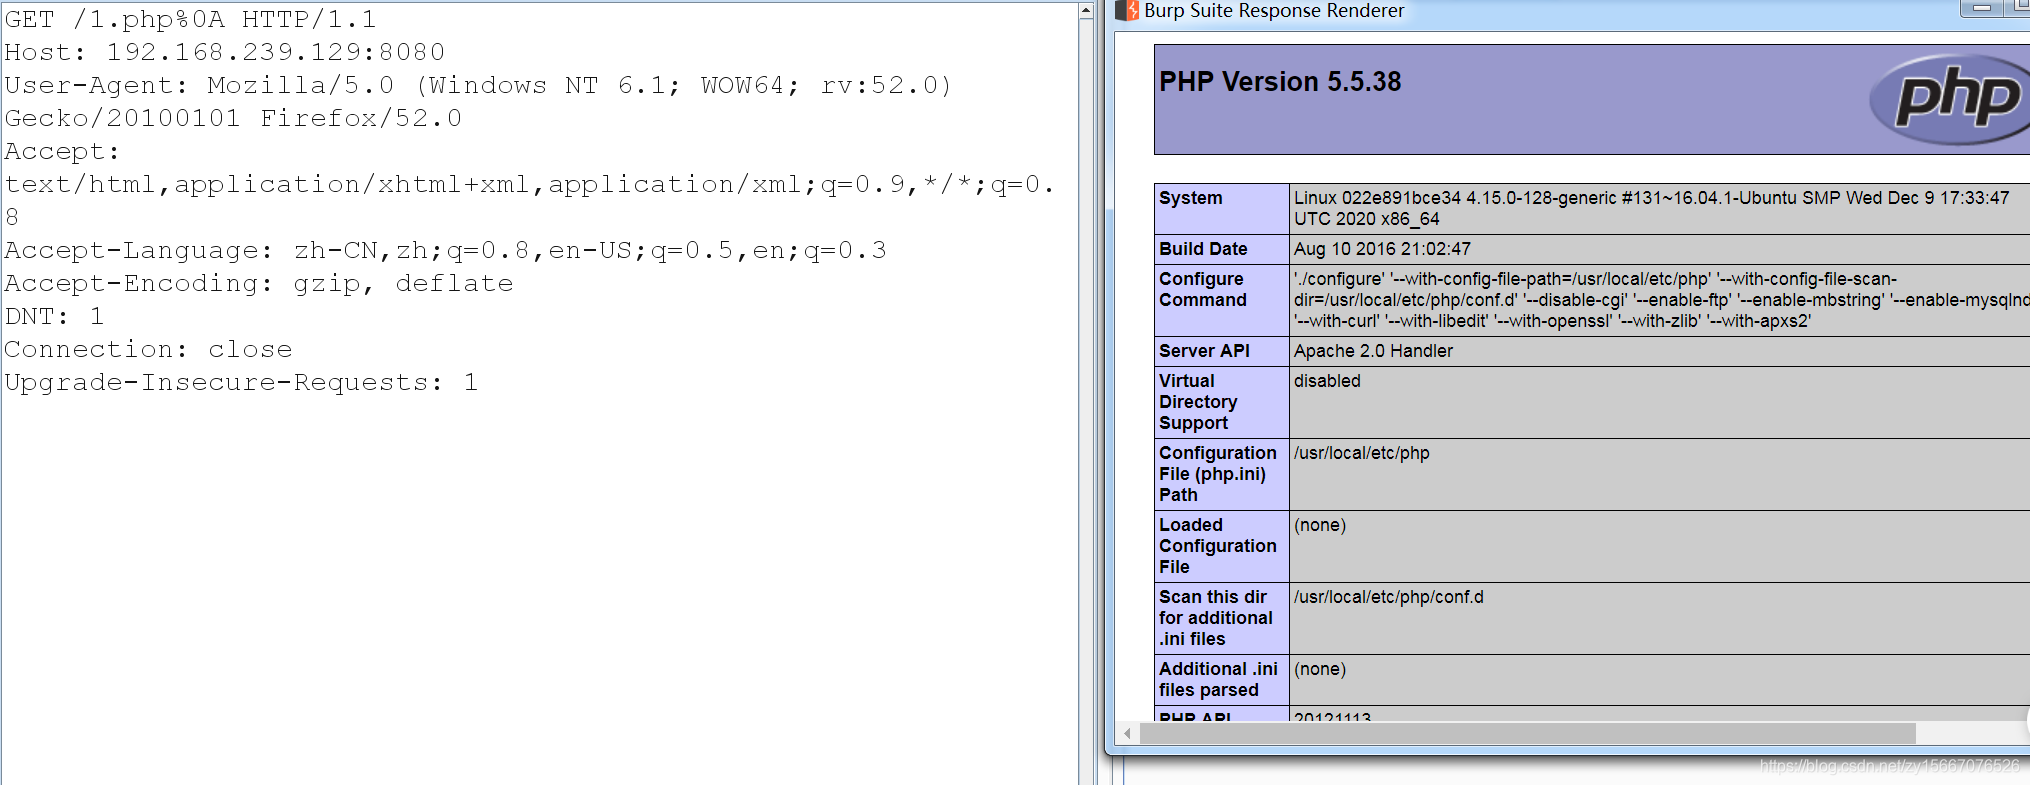
Task: Click the Build Date row label
Action: pos(1203,249)
